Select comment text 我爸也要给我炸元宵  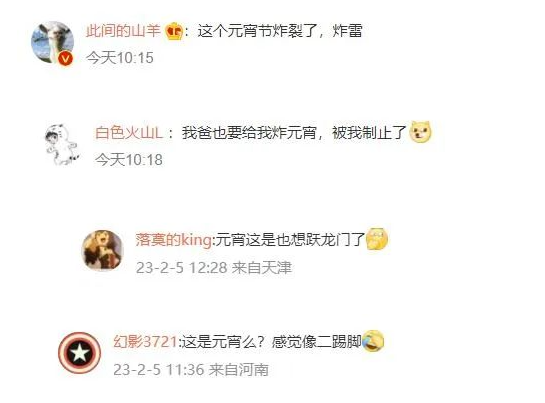point(249,133)
